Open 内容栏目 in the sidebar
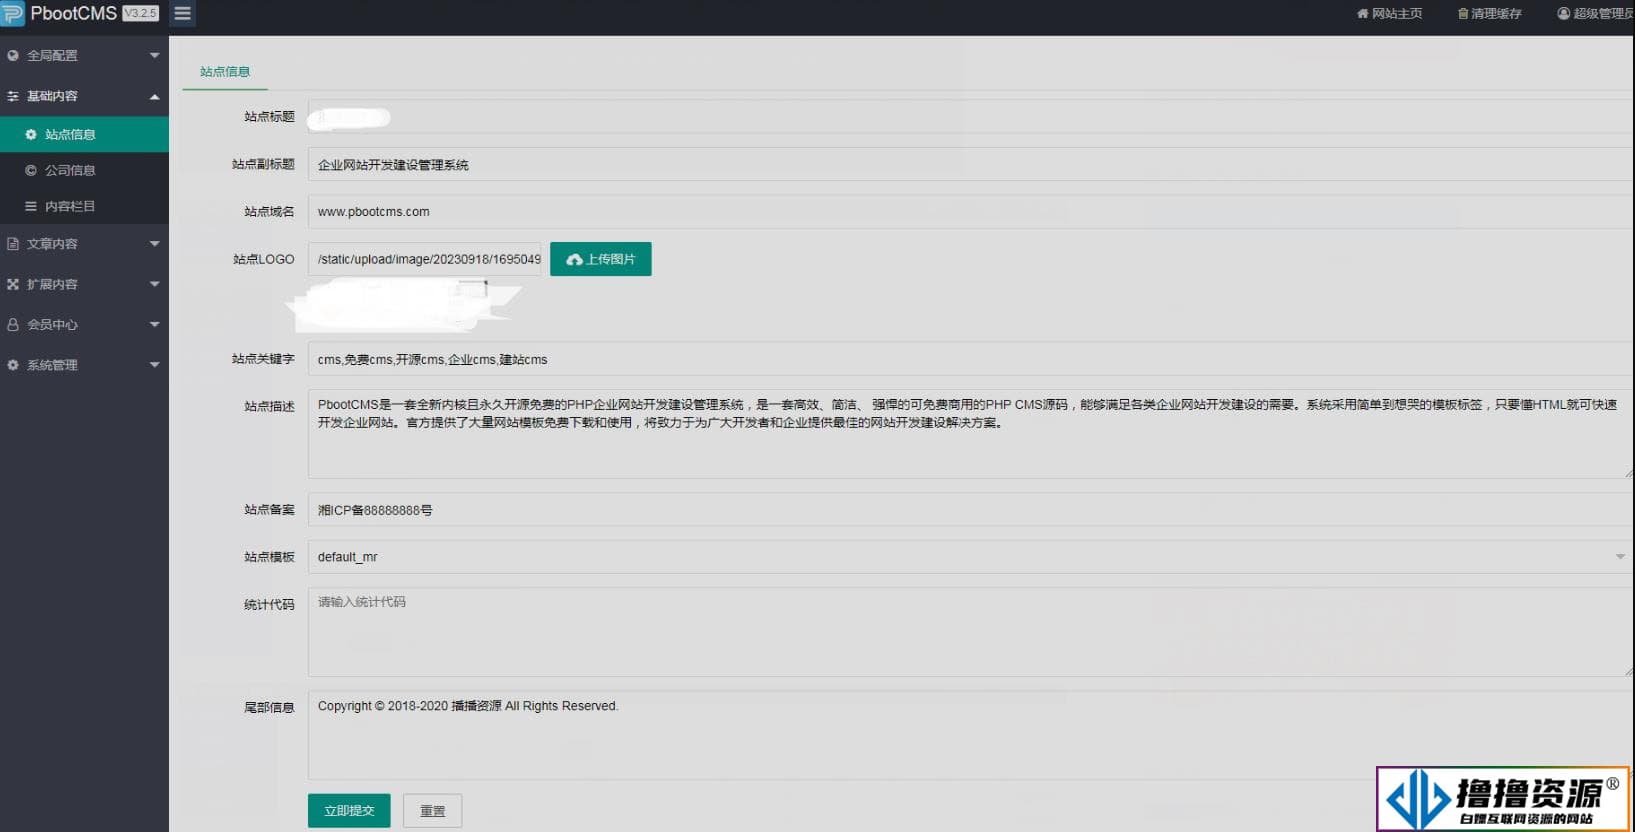 (84, 206)
